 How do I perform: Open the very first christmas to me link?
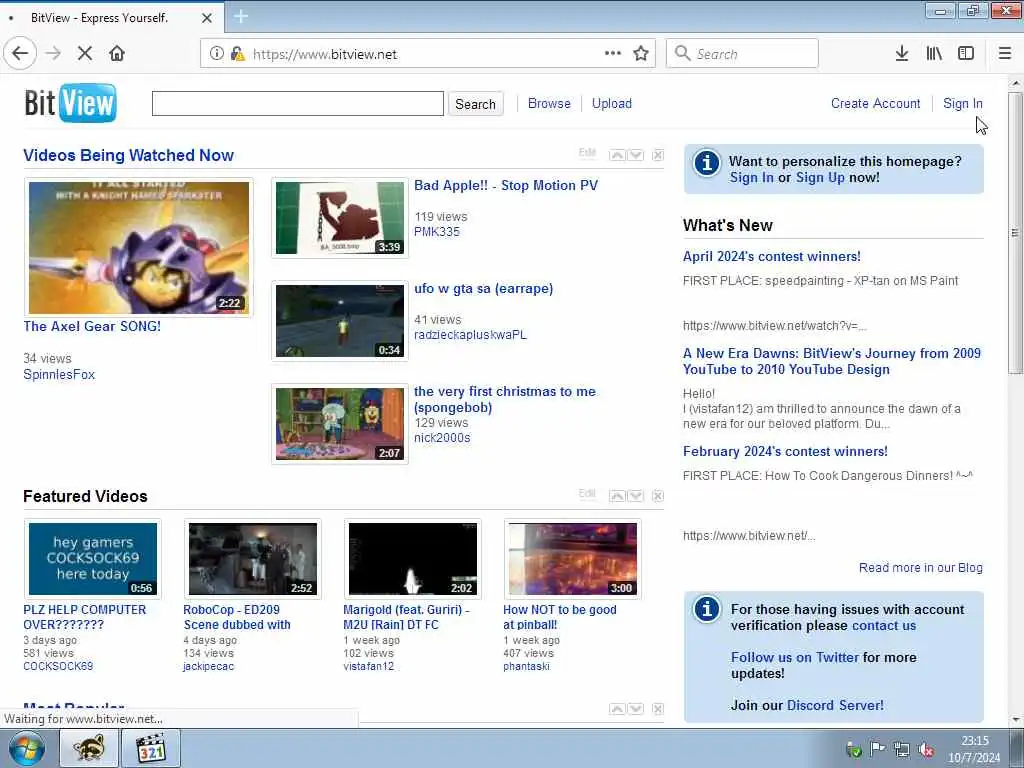tap(505, 399)
